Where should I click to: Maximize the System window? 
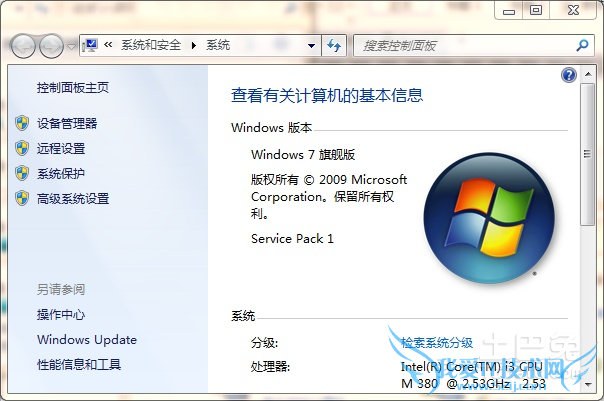536,10
